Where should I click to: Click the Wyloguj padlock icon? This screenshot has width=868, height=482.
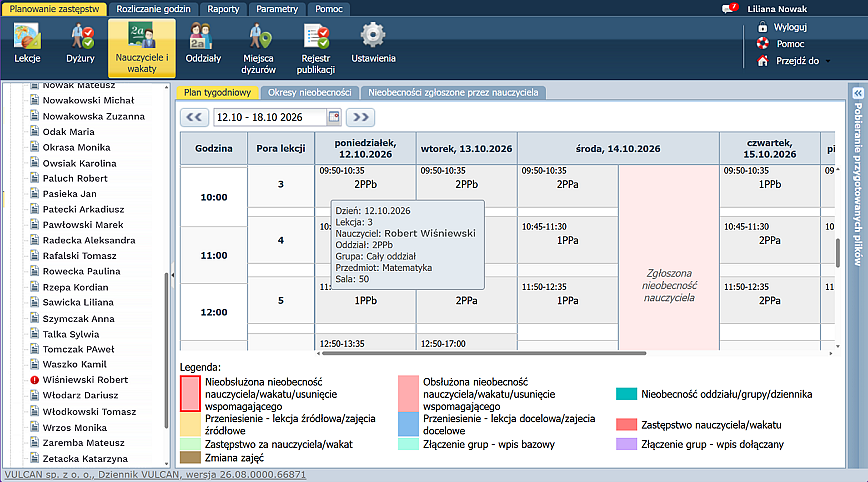point(762,27)
